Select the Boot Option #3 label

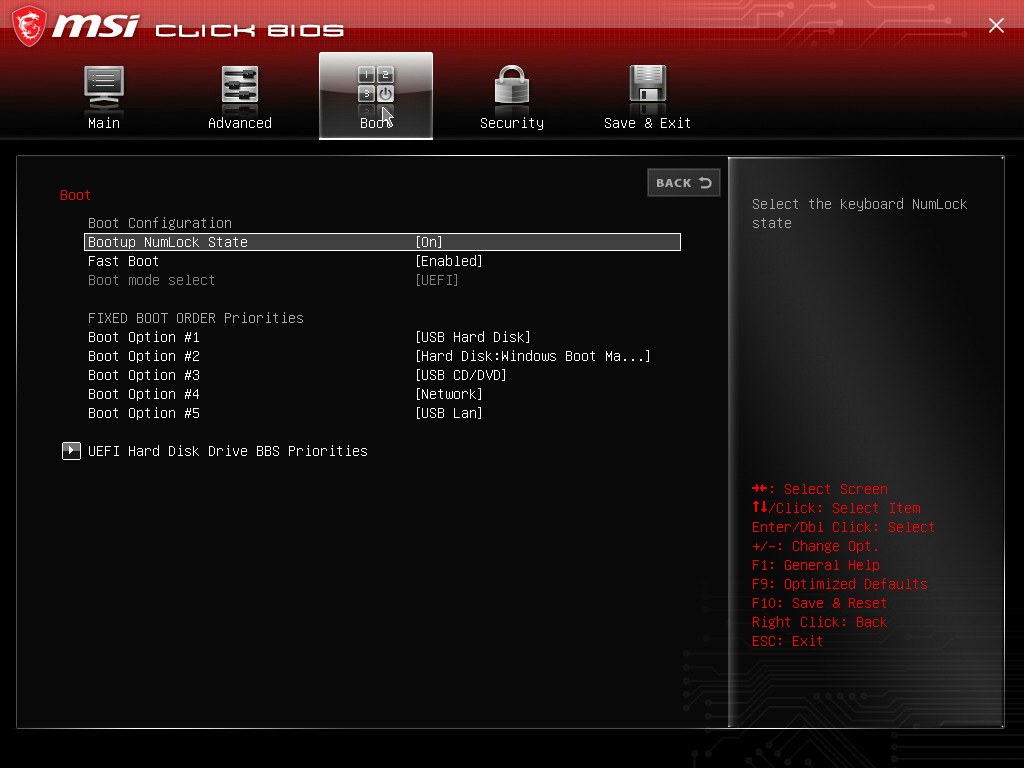tap(144, 375)
